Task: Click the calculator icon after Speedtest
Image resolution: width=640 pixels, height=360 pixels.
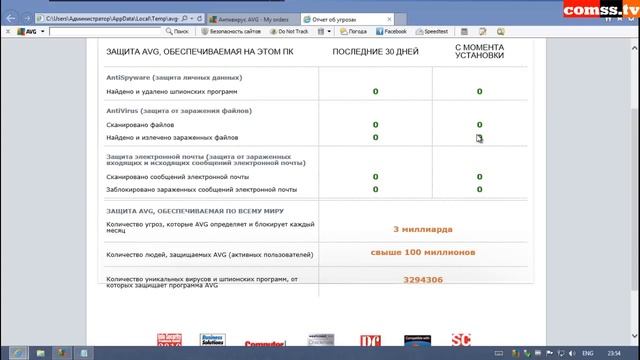Action: pyautogui.click(x=464, y=31)
